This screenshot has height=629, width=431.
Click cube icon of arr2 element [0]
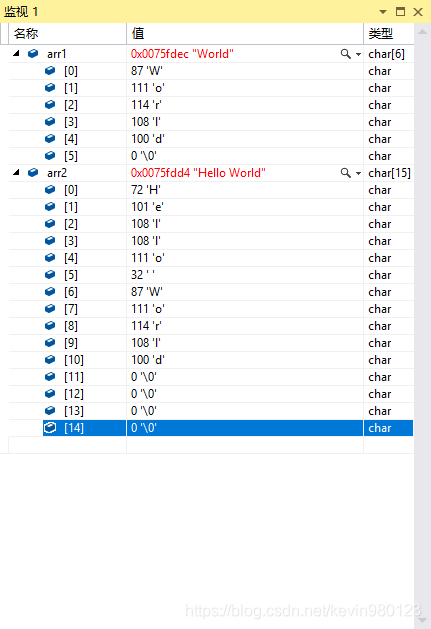tap(50, 190)
